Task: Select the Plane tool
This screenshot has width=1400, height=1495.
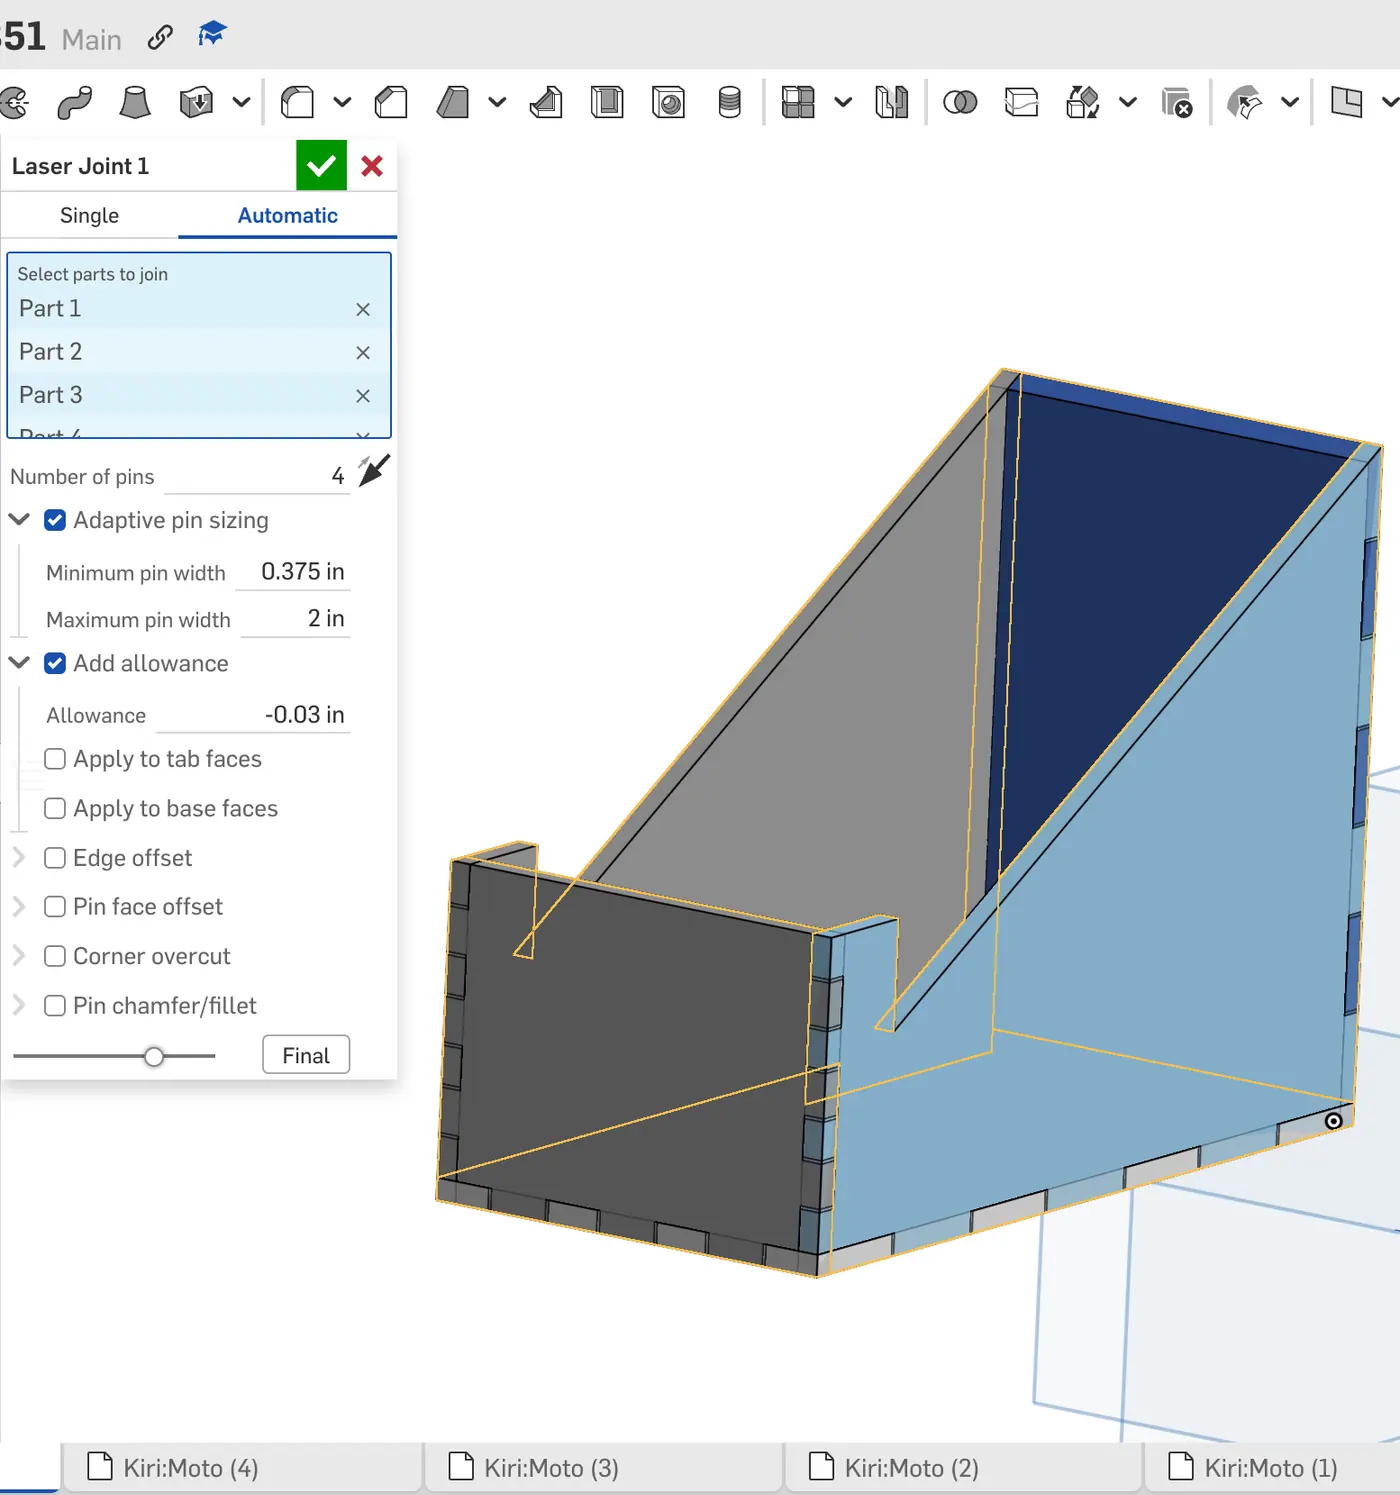Action: coord(1347,102)
